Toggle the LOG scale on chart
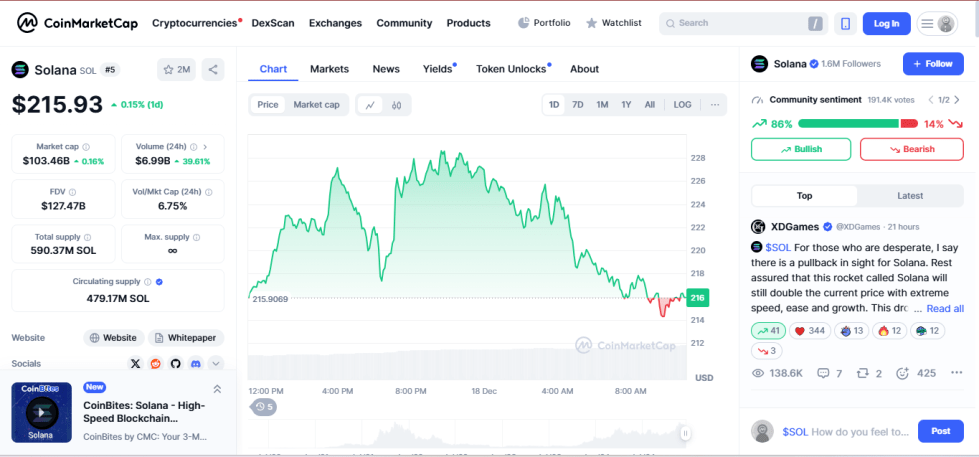The height and width of the screenshot is (457, 979). pos(682,105)
